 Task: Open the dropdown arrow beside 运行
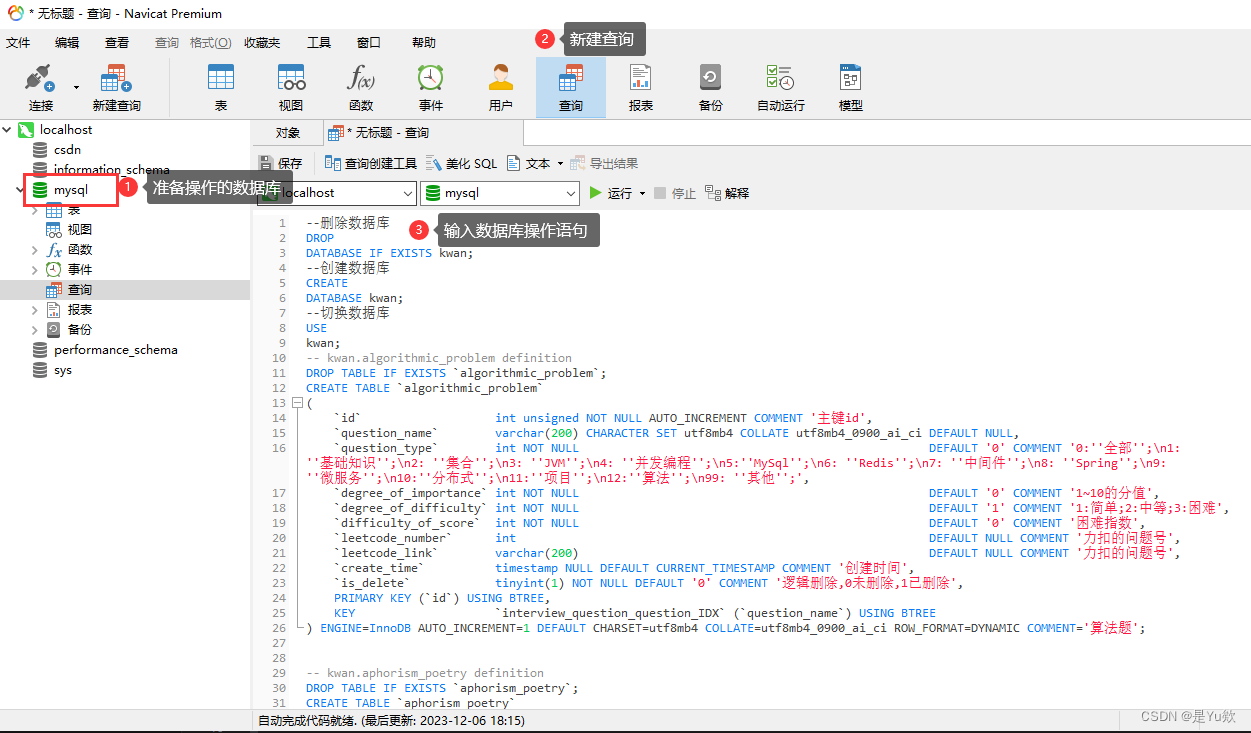[x=642, y=194]
